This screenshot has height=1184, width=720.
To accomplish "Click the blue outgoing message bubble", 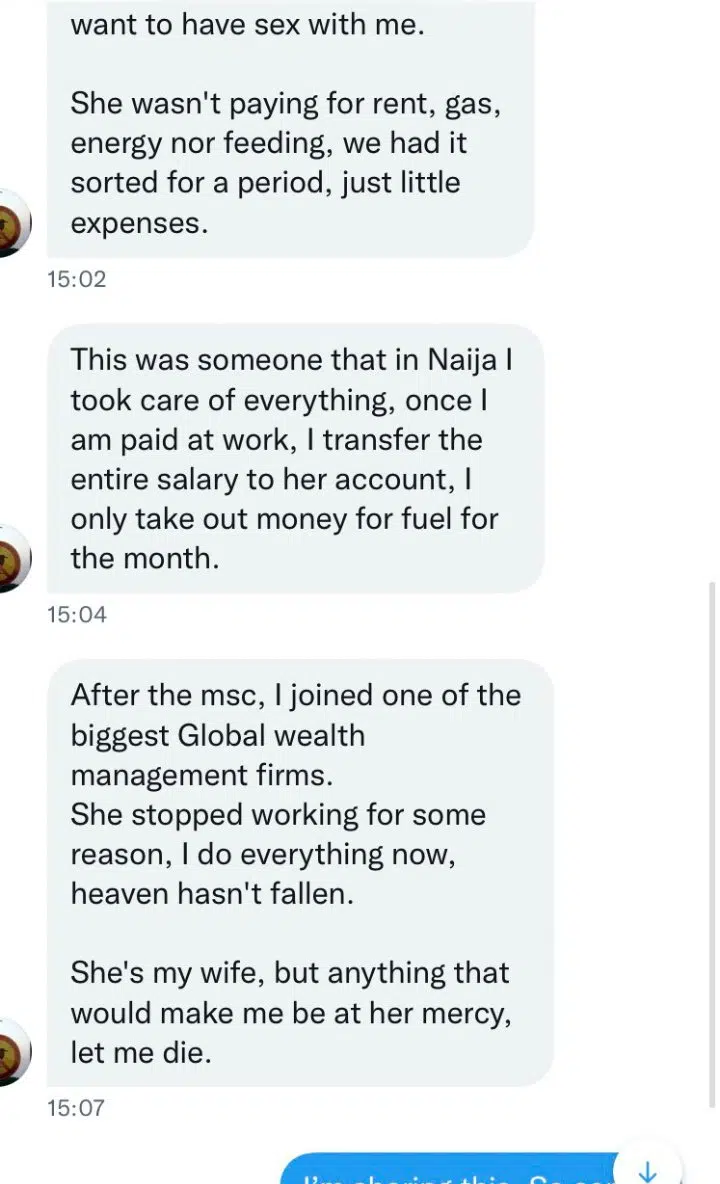I will click(450, 1172).
